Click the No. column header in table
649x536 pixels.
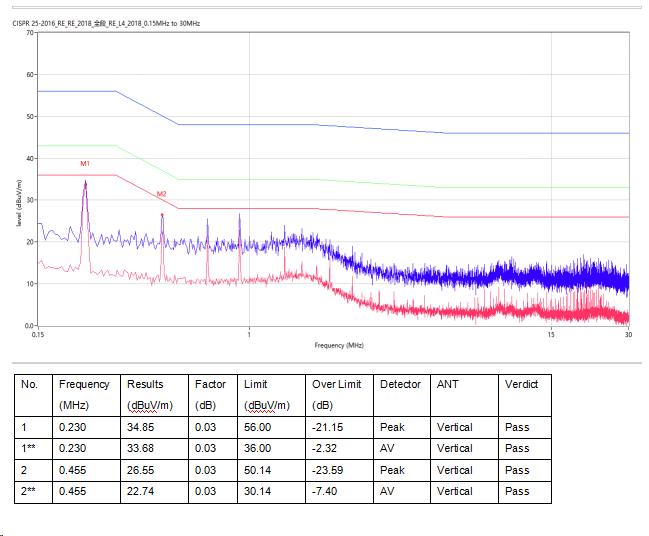click(x=29, y=384)
